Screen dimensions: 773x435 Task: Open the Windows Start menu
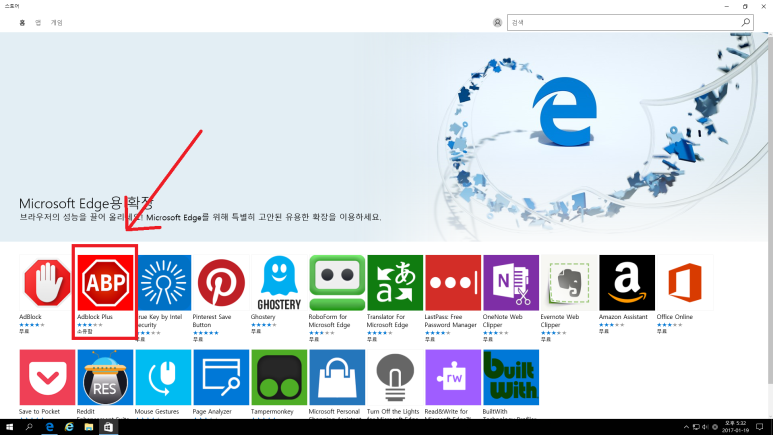coord(9,427)
